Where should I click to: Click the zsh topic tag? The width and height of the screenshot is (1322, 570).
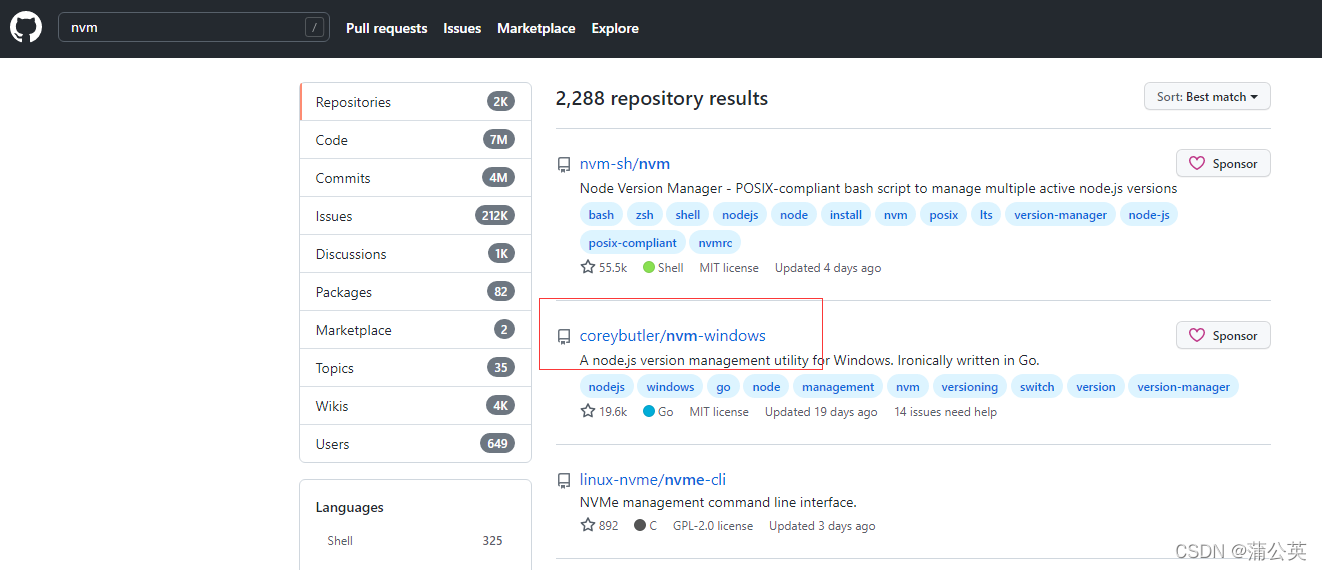645,215
